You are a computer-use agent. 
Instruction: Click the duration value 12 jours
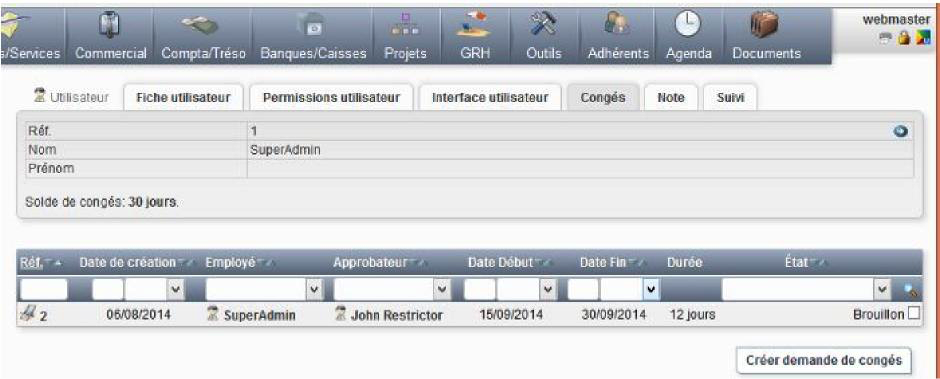tap(692, 314)
